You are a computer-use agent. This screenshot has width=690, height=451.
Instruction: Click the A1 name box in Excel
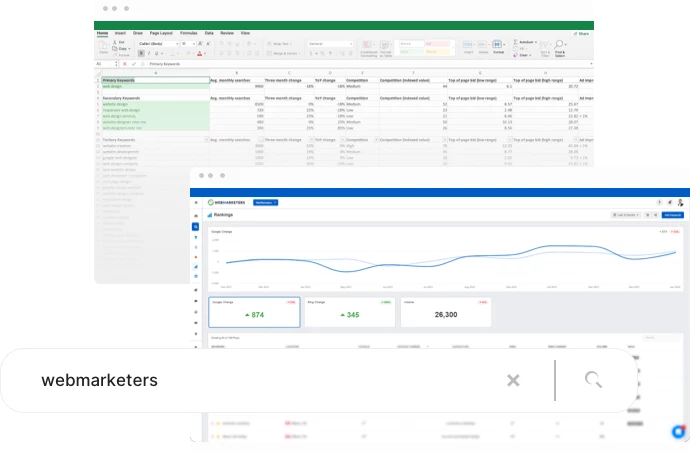(x=106, y=64)
